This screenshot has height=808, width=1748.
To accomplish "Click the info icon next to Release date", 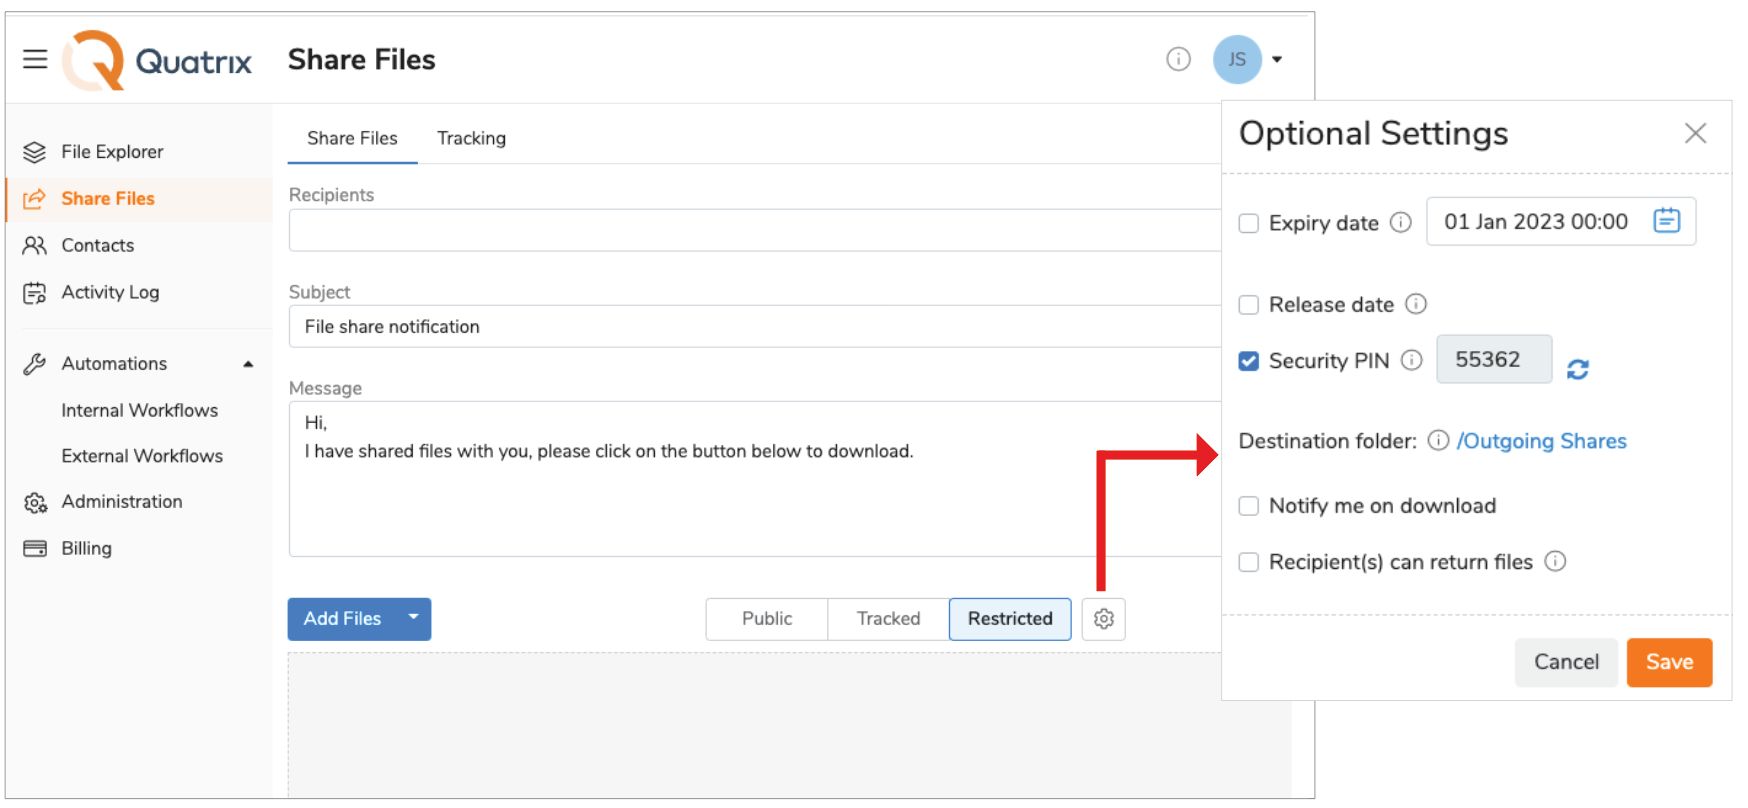I will tap(1416, 304).
